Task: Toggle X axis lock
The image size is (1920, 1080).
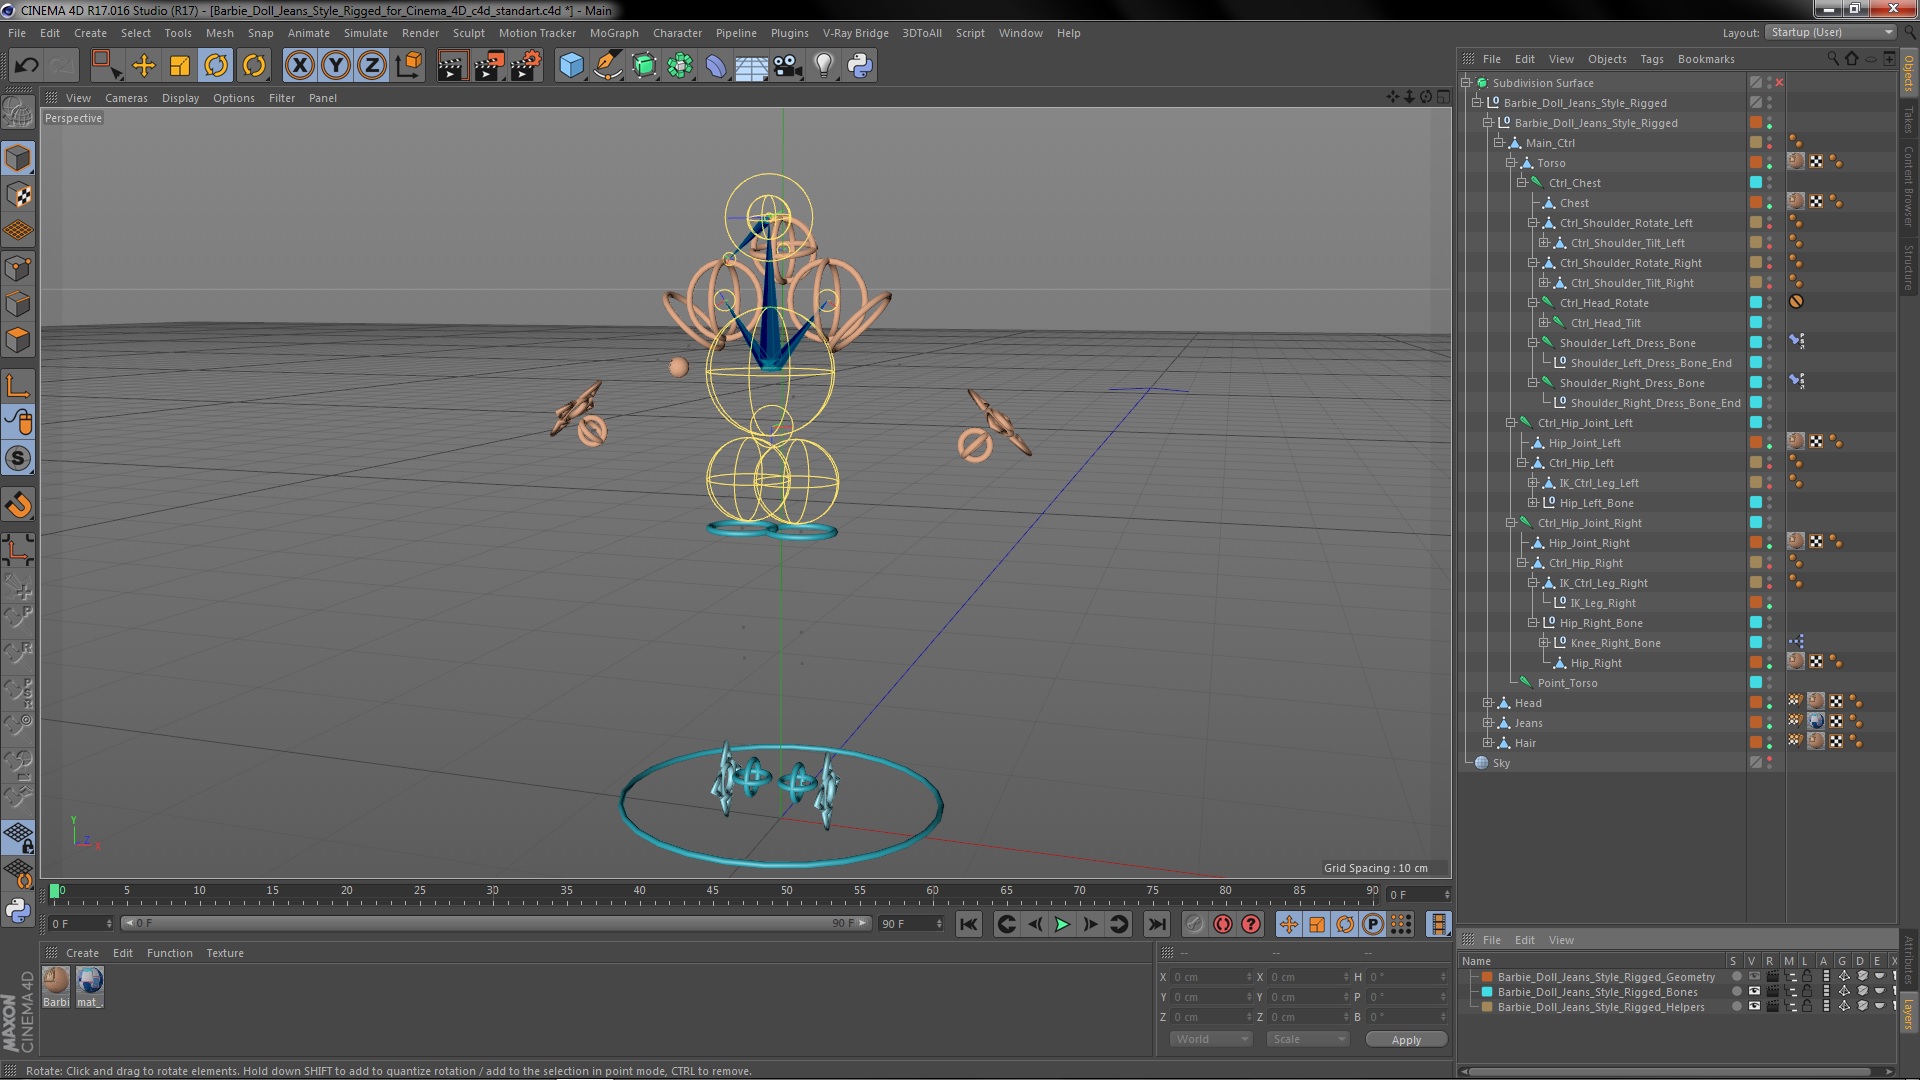Action: (x=299, y=66)
